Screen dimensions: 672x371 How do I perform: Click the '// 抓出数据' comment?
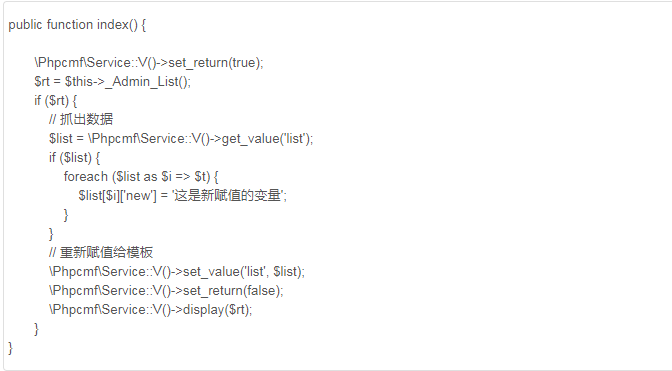(81, 120)
